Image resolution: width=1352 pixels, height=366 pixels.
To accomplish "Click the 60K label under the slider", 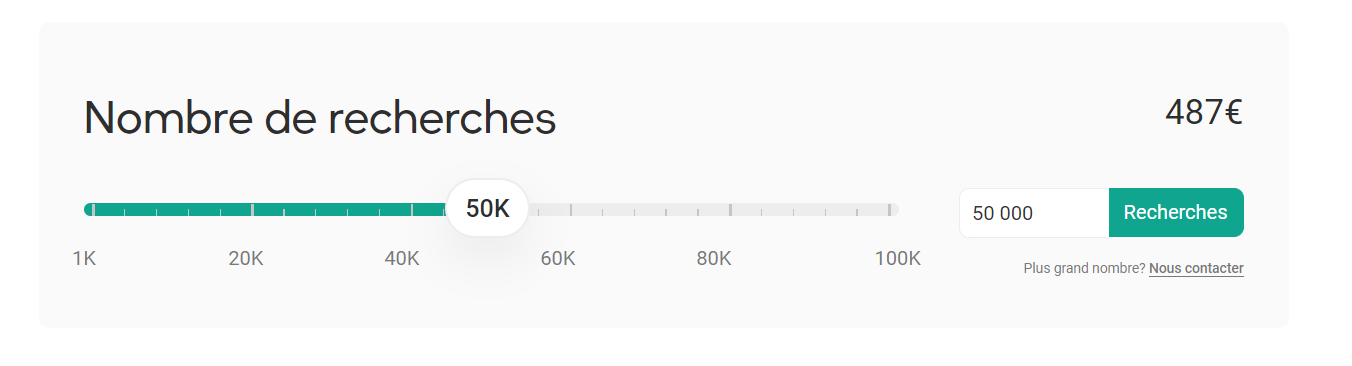I will [558, 259].
